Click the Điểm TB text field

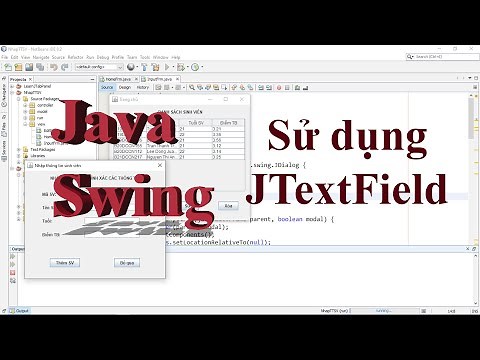[112, 235]
